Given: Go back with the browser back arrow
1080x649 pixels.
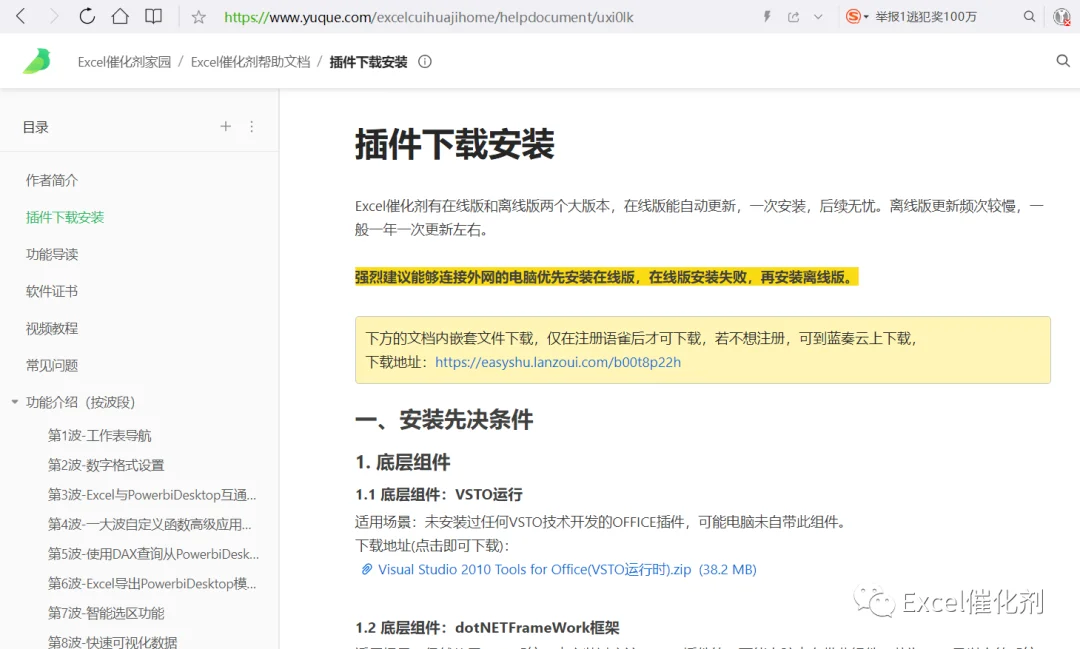Looking at the screenshot, I should tap(21, 17).
